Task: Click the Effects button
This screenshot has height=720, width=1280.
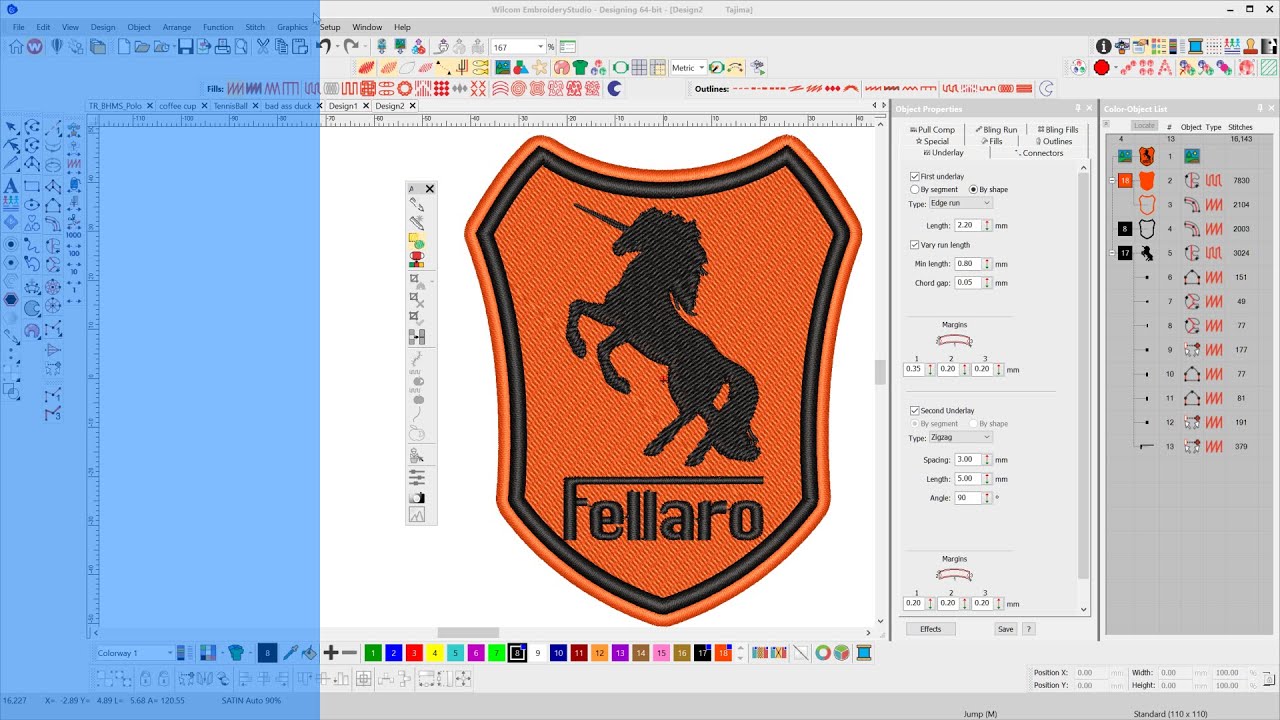Action: (x=931, y=629)
